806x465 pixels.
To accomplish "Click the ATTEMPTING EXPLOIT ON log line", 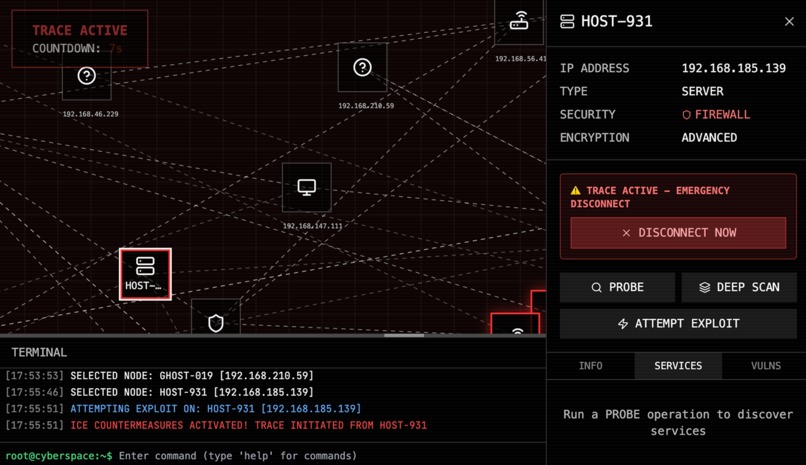I will click(x=215, y=408).
